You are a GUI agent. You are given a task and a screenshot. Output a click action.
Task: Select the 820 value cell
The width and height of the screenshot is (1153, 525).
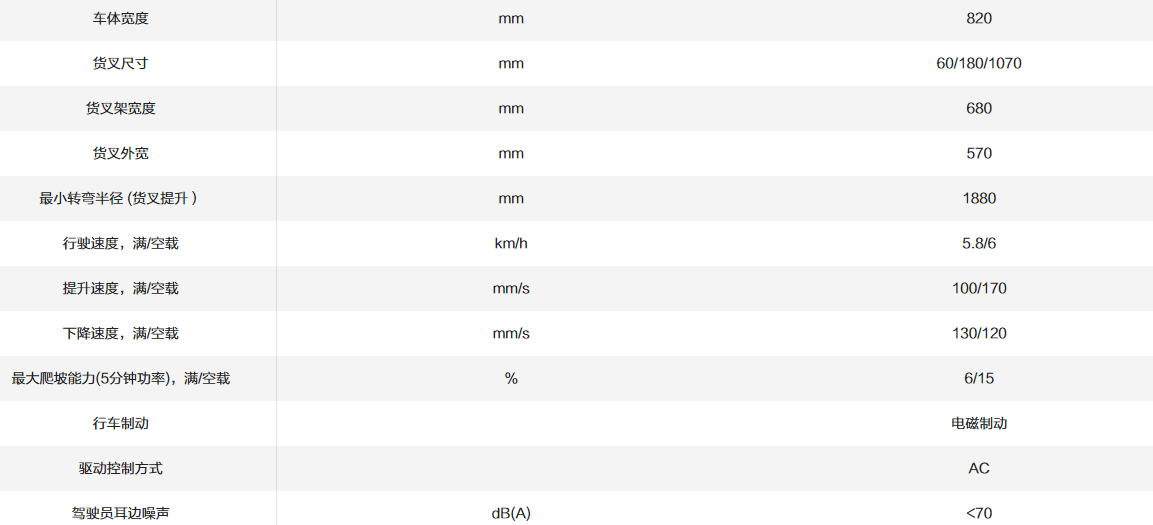coord(979,18)
